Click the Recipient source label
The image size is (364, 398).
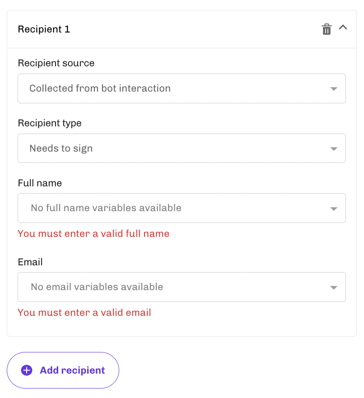pos(56,63)
